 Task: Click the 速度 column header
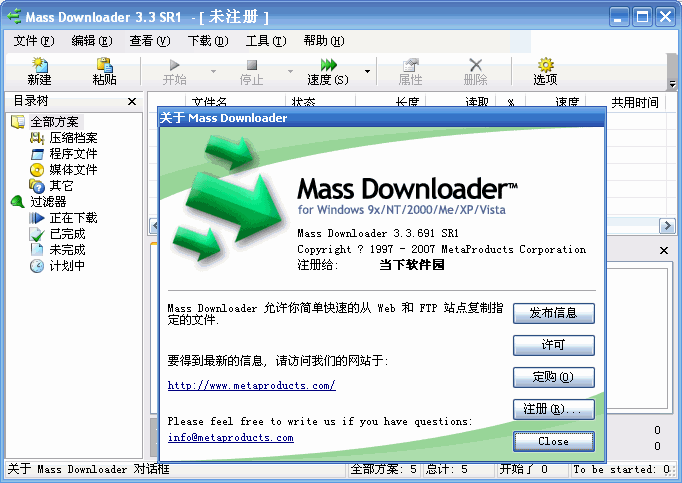point(567,101)
